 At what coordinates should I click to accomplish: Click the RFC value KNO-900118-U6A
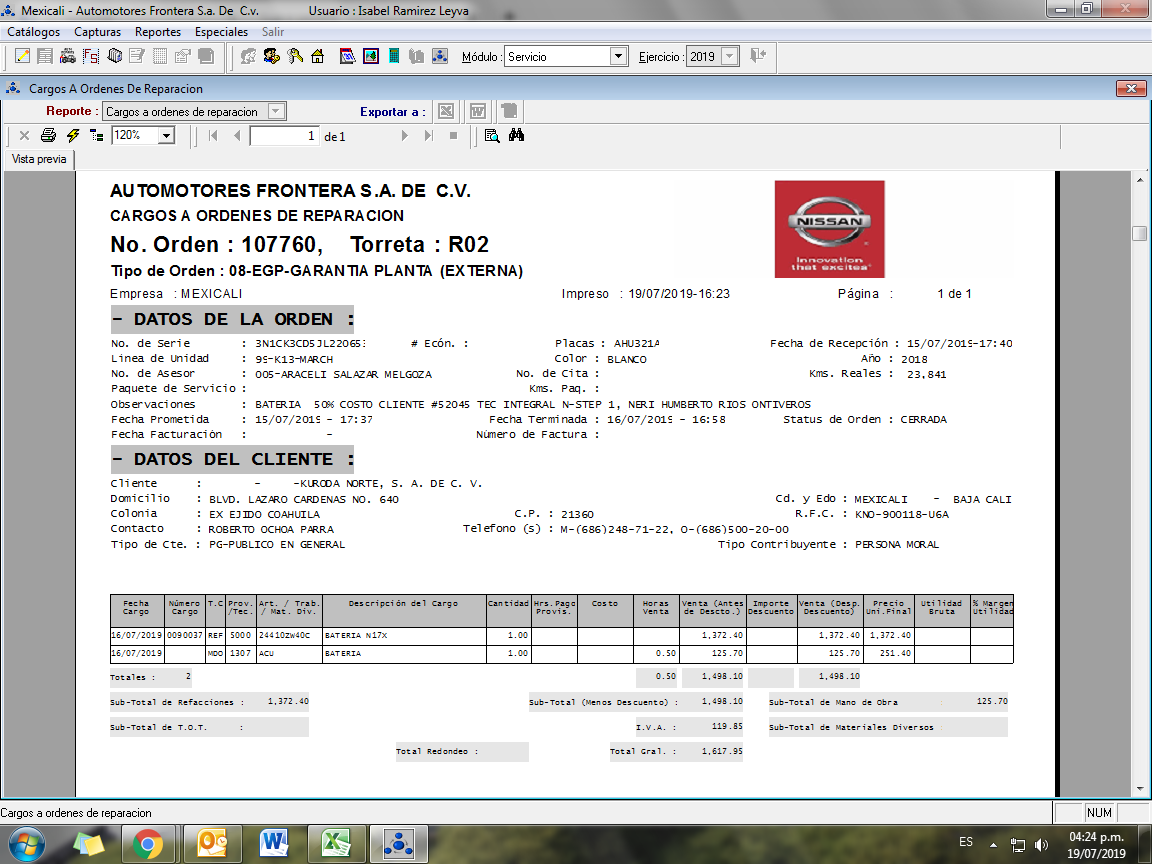coord(901,514)
